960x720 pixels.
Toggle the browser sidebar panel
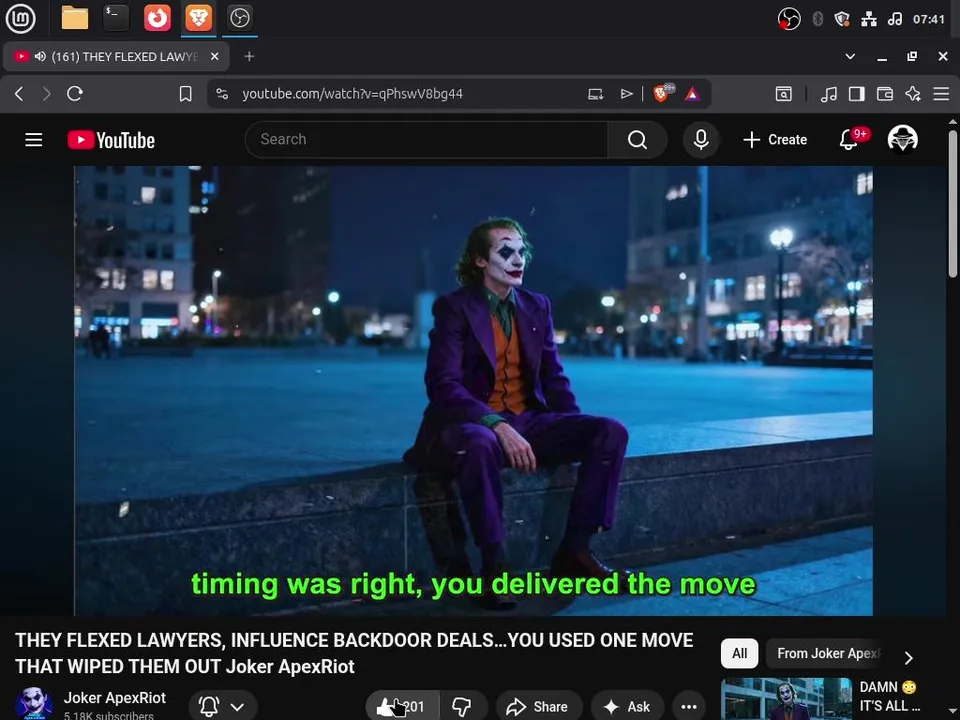pyautogui.click(x=857, y=94)
